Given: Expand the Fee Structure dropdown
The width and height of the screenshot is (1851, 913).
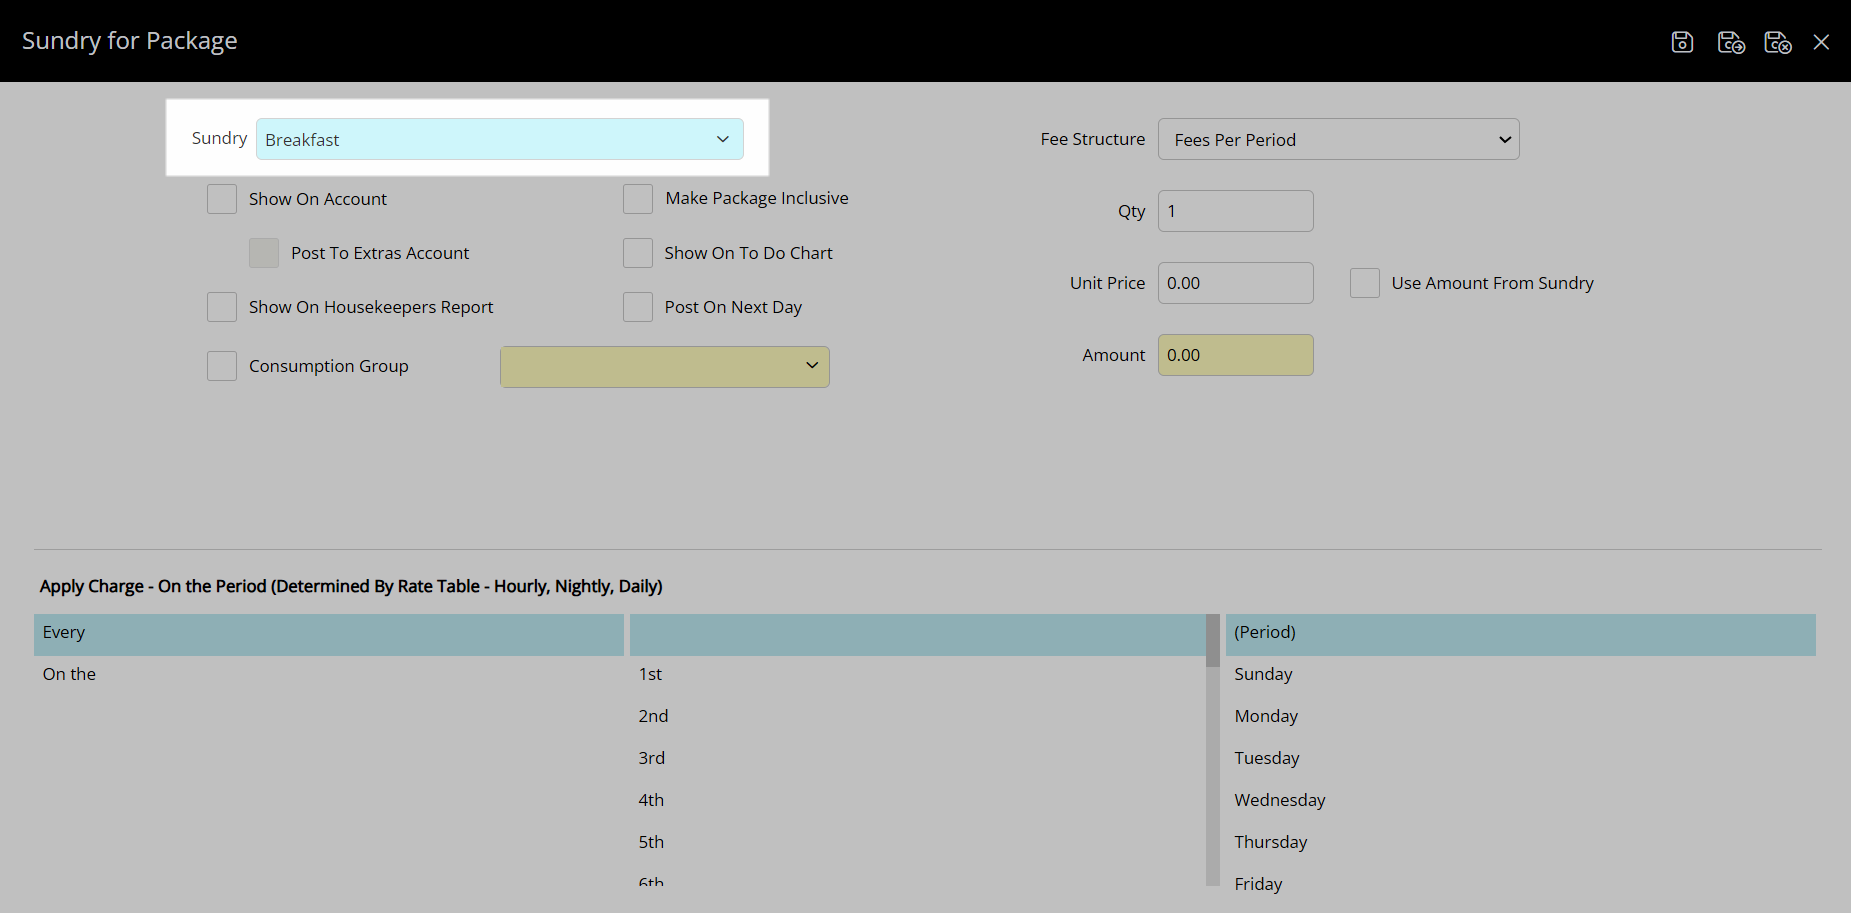Looking at the screenshot, I should (1338, 140).
